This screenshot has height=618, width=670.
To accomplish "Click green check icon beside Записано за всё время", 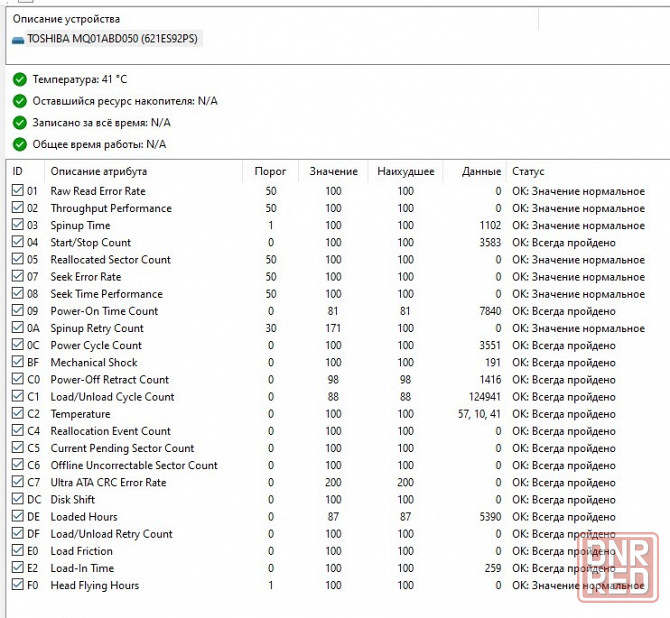I will (x=20, y=122).
